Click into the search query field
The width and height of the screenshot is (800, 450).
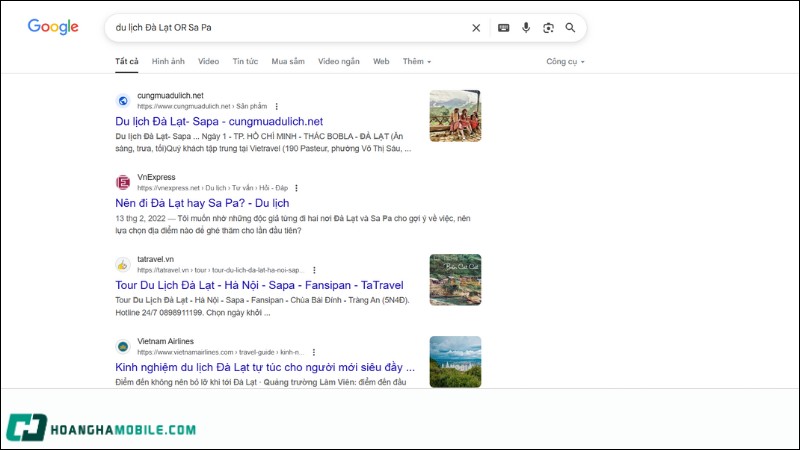(x=286, y=28)
